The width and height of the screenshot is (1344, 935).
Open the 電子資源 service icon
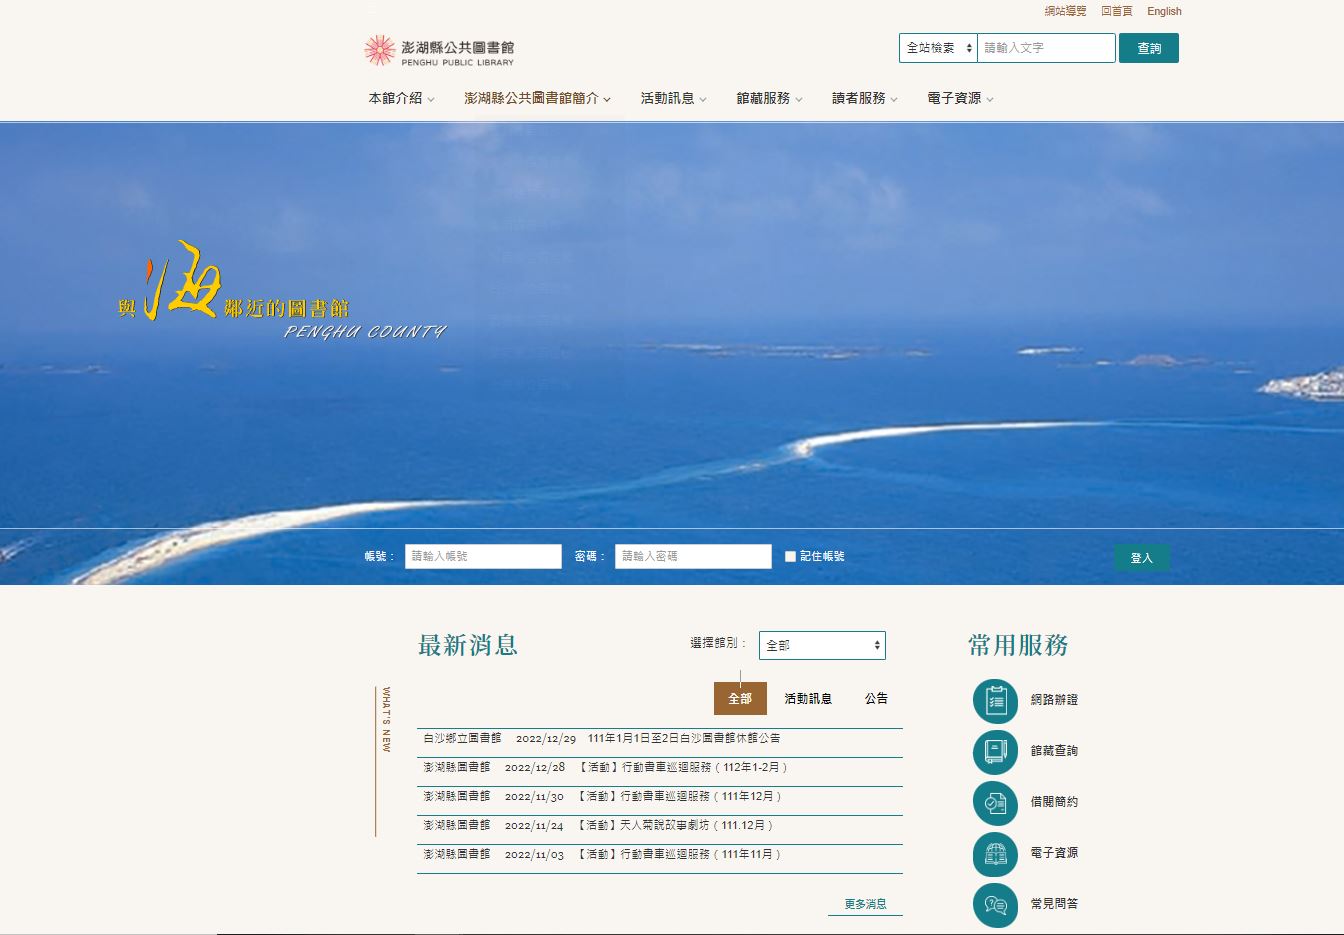(995, 854)
